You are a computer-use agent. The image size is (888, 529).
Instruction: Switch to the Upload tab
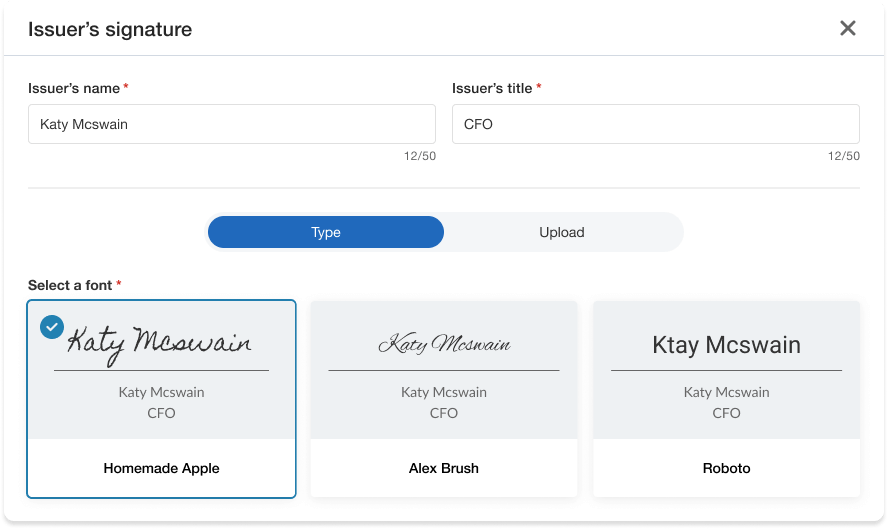[x=562, y=232]
